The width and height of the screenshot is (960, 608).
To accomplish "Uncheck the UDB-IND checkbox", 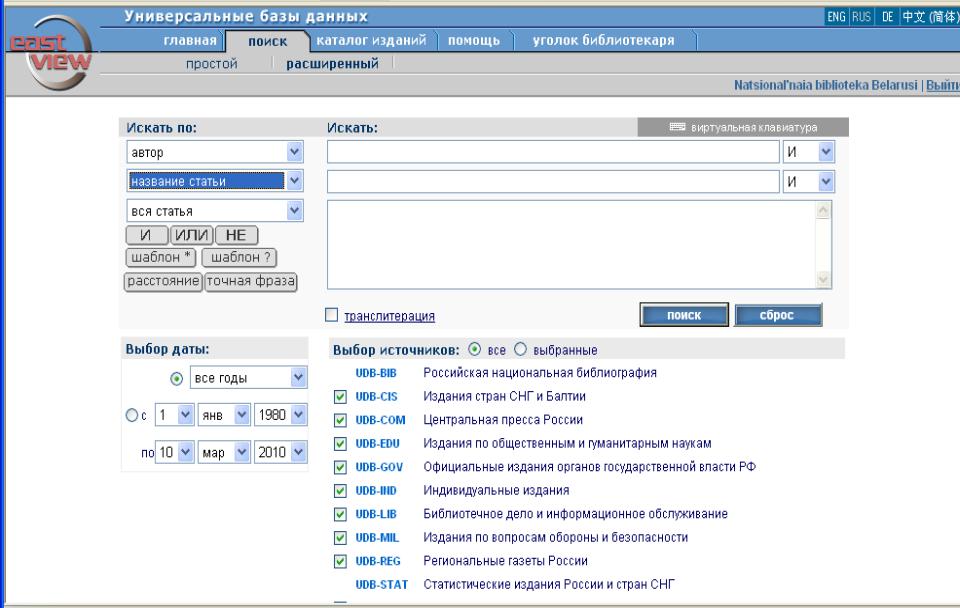I will [340, 490].
